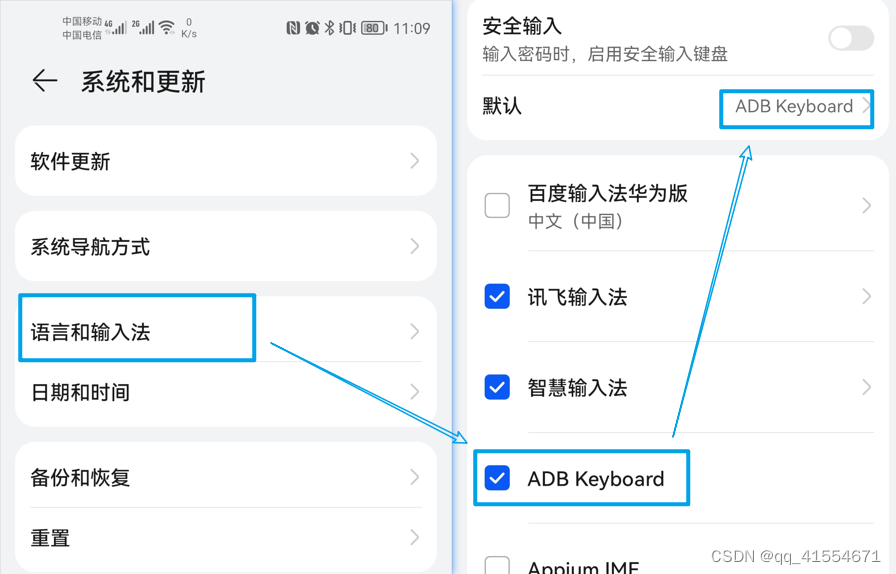
Task: Open 重置 chevron
Action: [x=415, y=537]
